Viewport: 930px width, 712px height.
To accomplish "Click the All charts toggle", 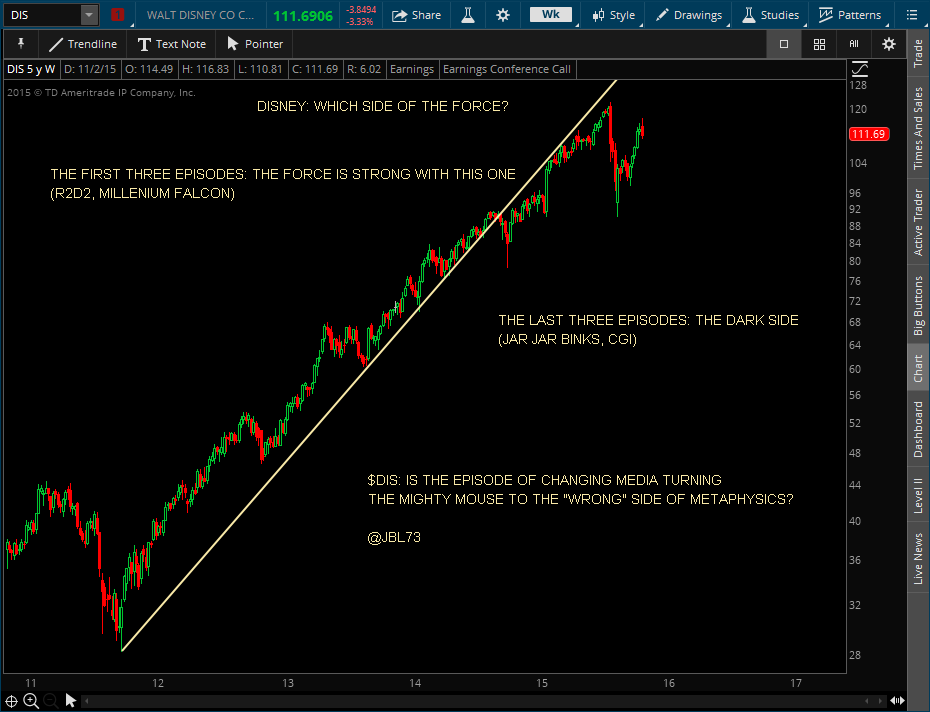I will pyautogui.click(x=854, y=44).
